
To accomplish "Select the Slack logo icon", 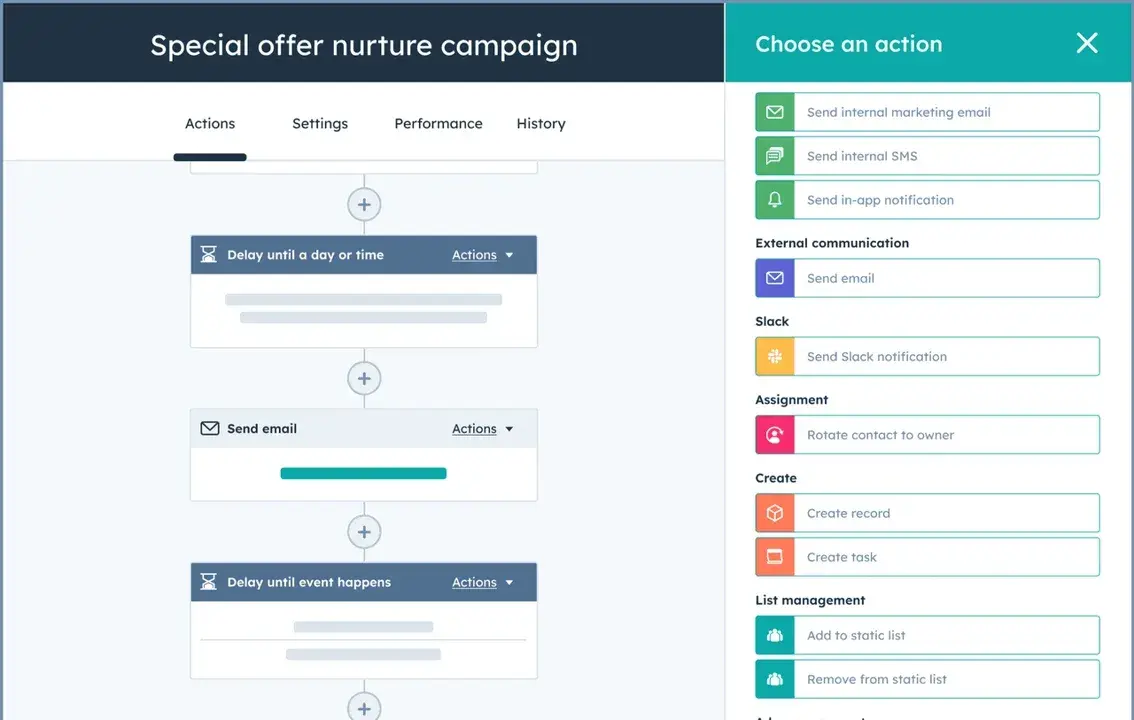I will [x=774, y=356].
